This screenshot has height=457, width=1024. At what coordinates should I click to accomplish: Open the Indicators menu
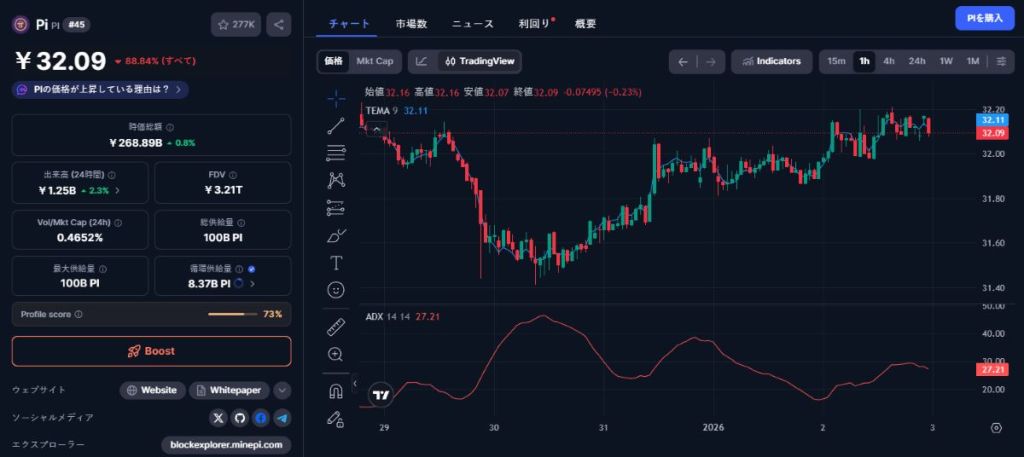(772, 61)
